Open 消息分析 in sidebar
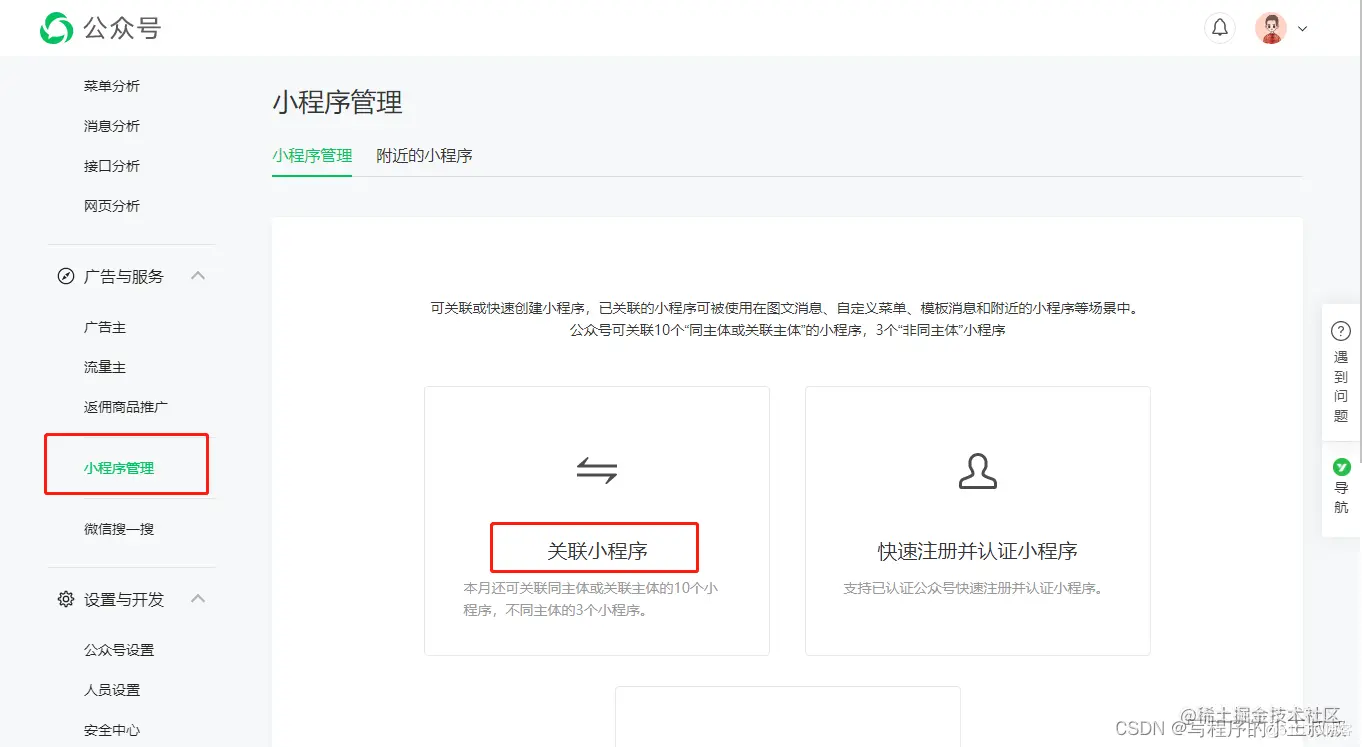This screenshot has width=1362, height=747. tap(112, 126)
